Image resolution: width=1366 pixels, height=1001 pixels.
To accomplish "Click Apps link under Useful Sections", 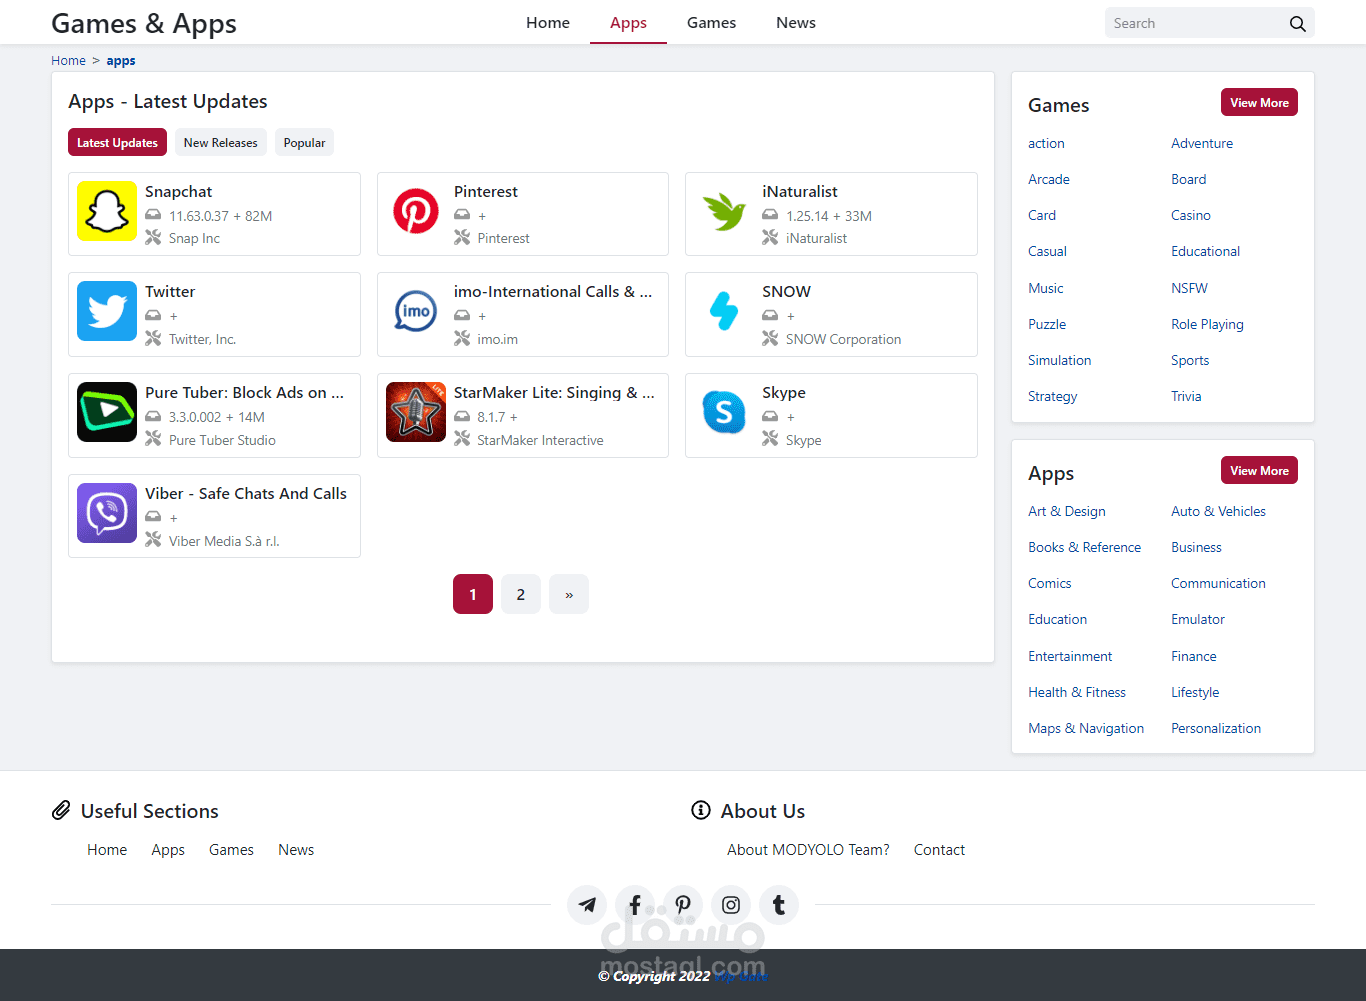I will [x=168, y=850].
